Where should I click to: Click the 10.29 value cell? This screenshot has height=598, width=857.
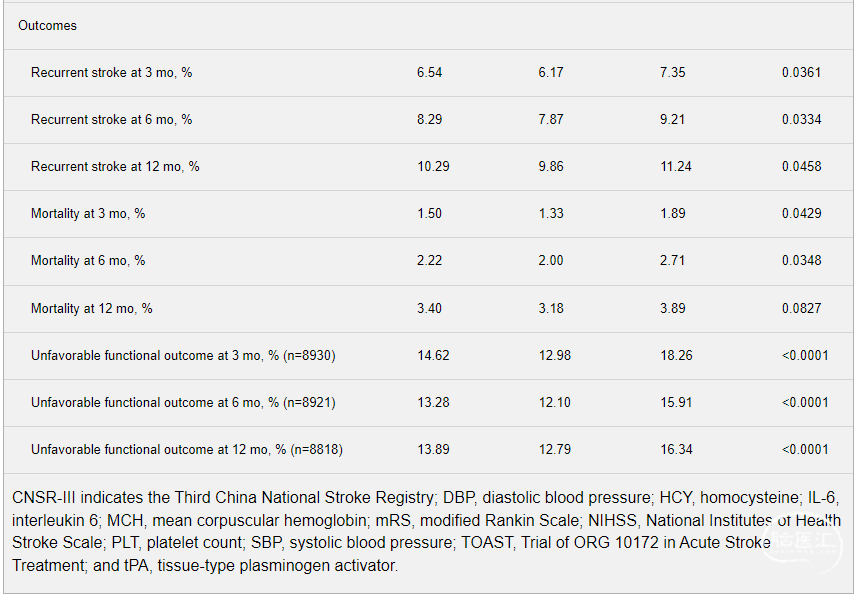pos(433,167)
